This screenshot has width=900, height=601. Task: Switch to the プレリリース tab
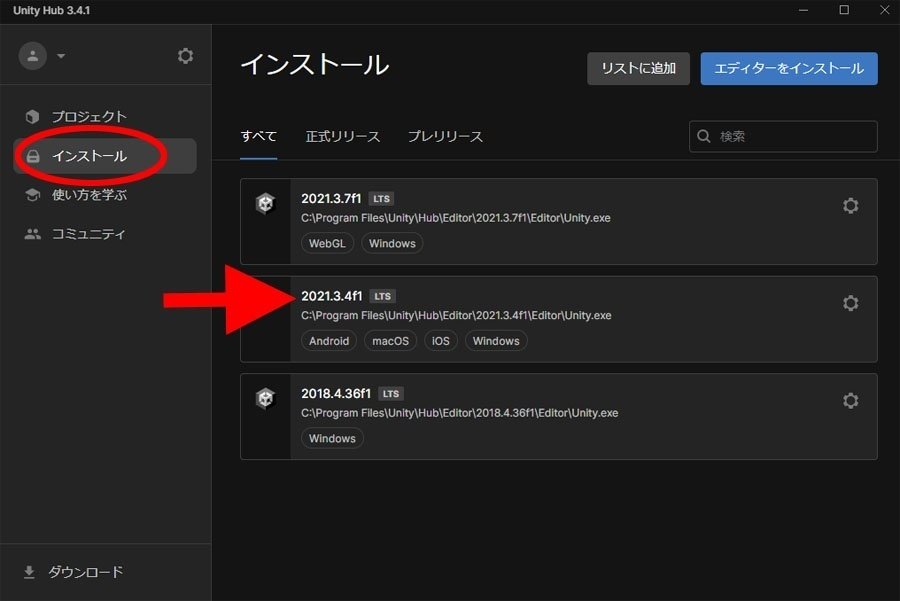click(x=445, y=137)
